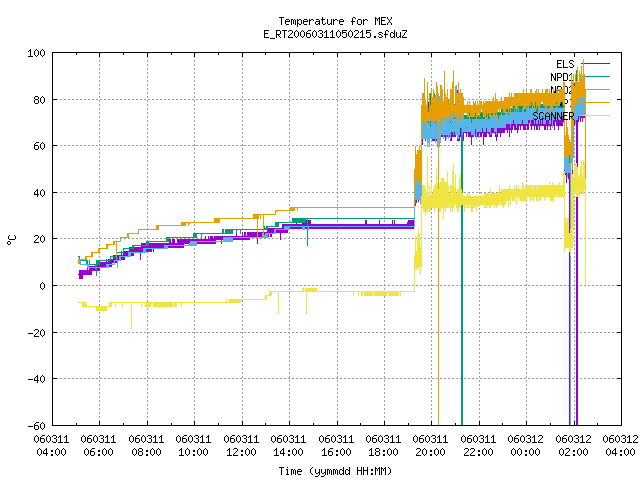Screen dimensions: 640x480
Task: Click the x-axis tick "060311 18:00"
Action: point(383,446)
